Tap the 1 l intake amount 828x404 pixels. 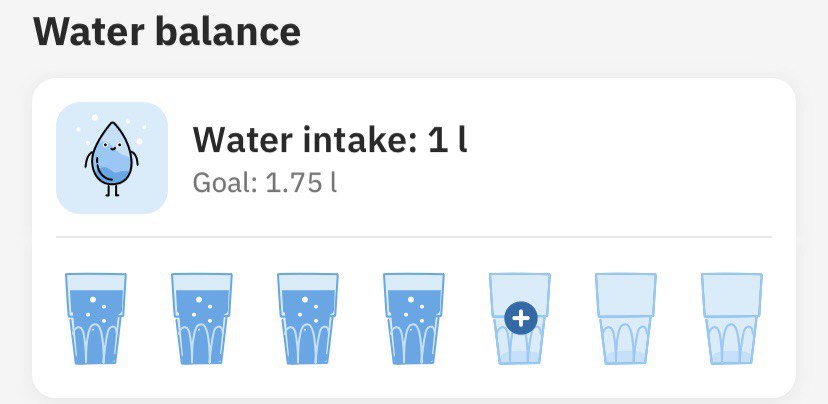(x=448, y=140)
